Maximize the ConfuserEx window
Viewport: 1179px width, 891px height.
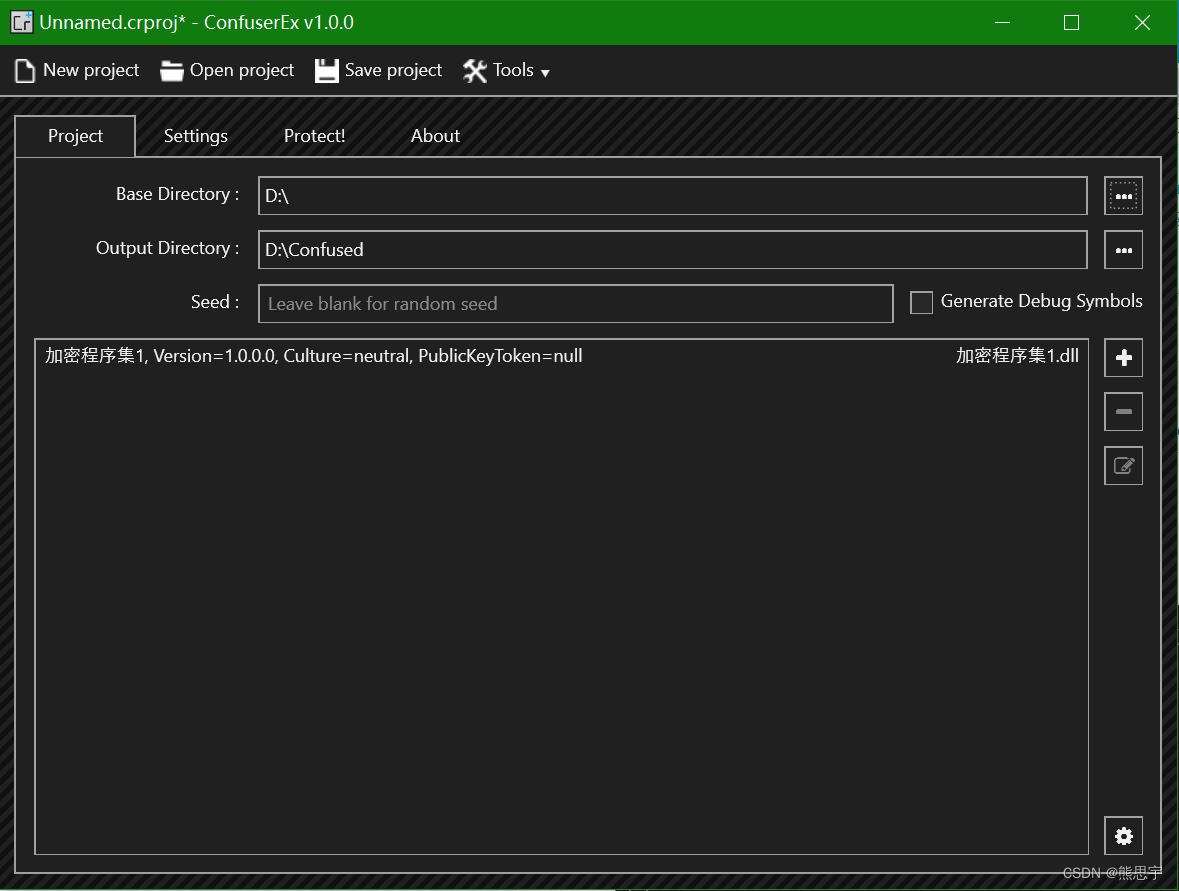click(1071, 23)
